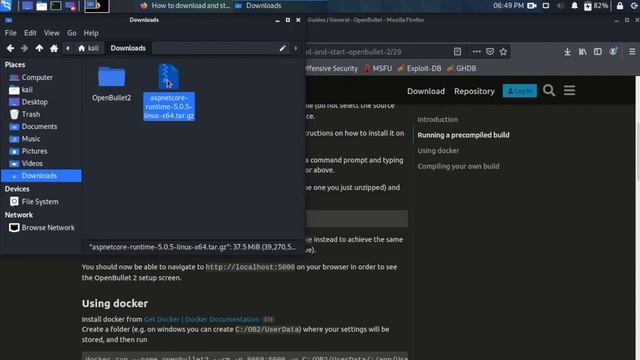This screenshot has width=640, height=360.
Task: Toggle the Firefox sidebar icon
Action: pos(598,52)
